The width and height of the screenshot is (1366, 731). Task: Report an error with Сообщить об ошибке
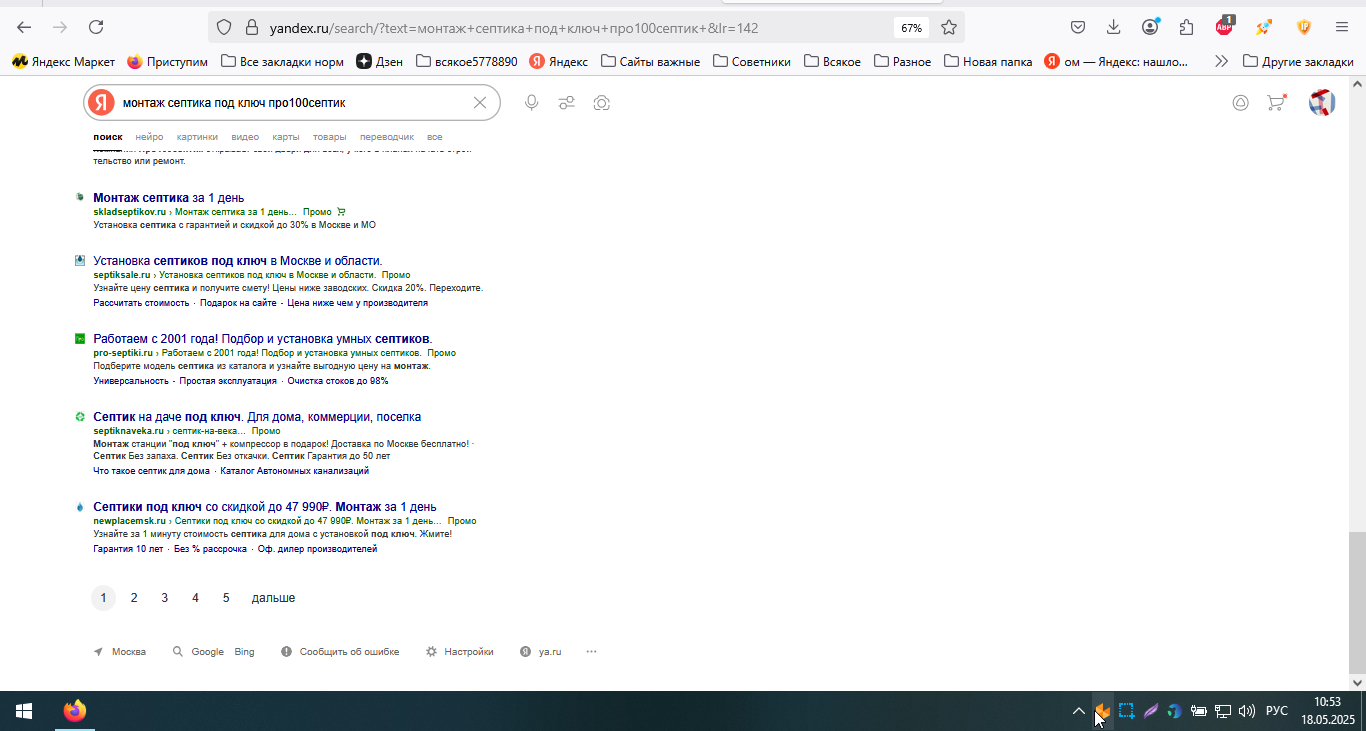(340, 651)
